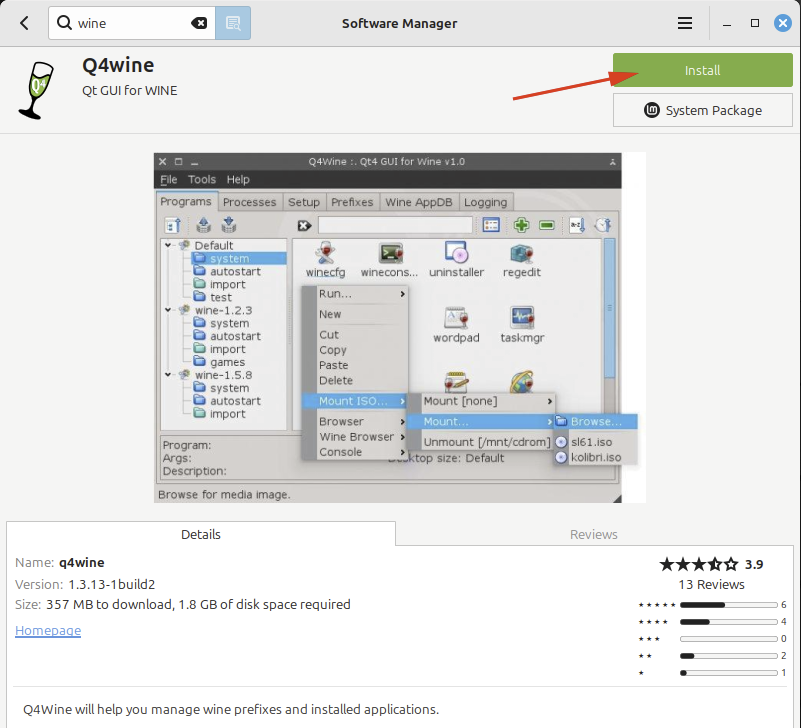Open the hamburger menu
Screen dimensions: 801x728
pyautogui.click(x=685, y=23)
